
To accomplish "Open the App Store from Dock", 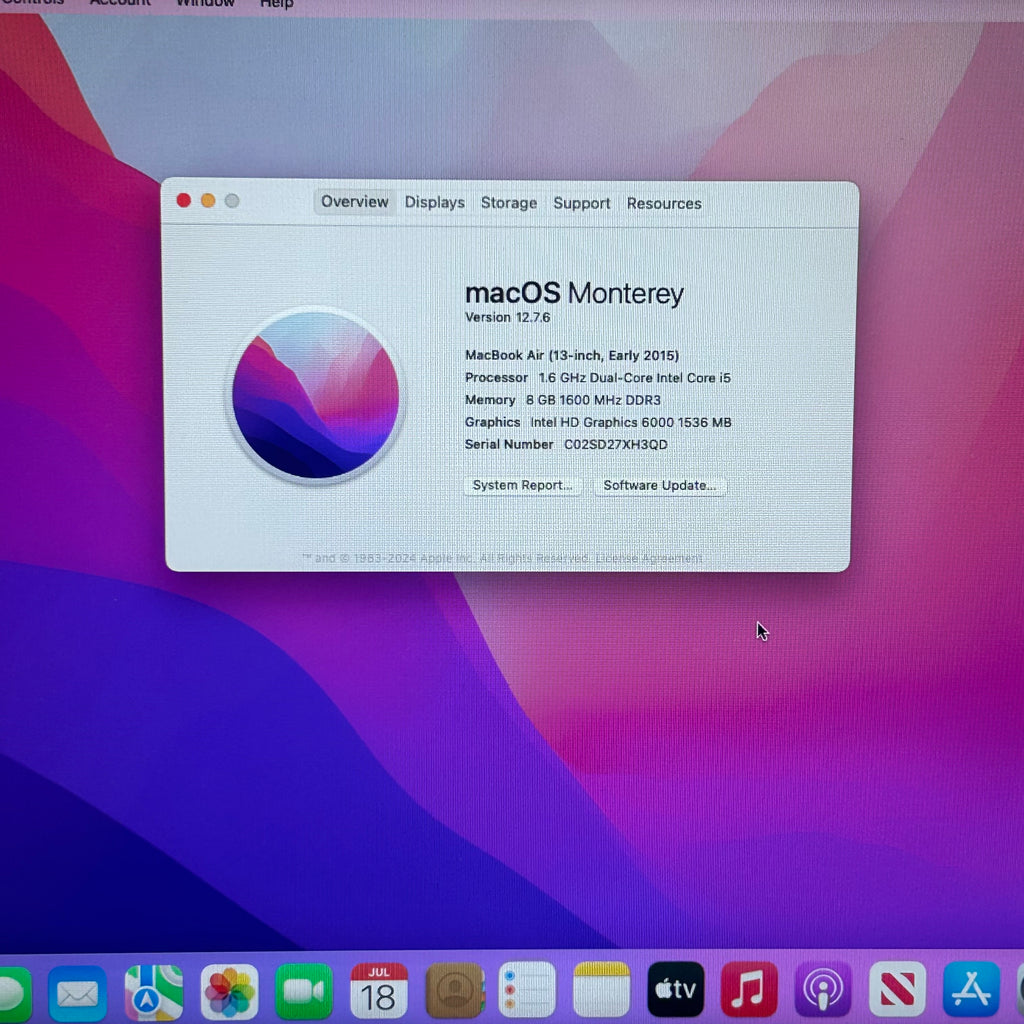I will click(972, 989).
